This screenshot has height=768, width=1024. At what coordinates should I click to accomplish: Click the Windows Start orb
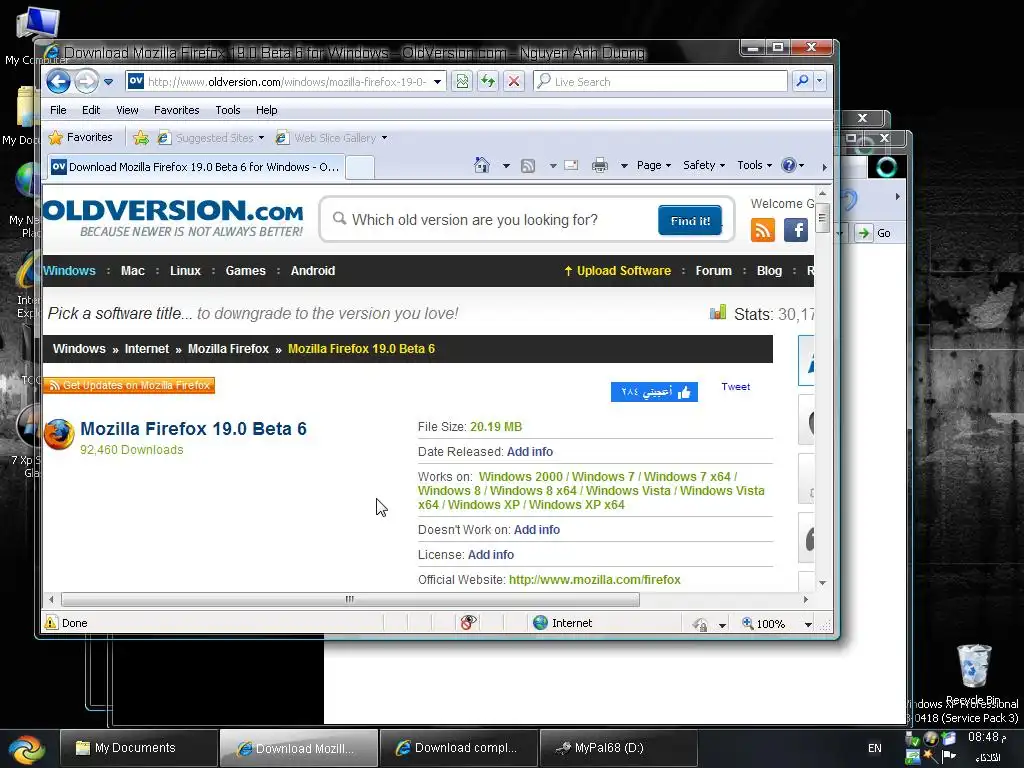pos(27,749)
